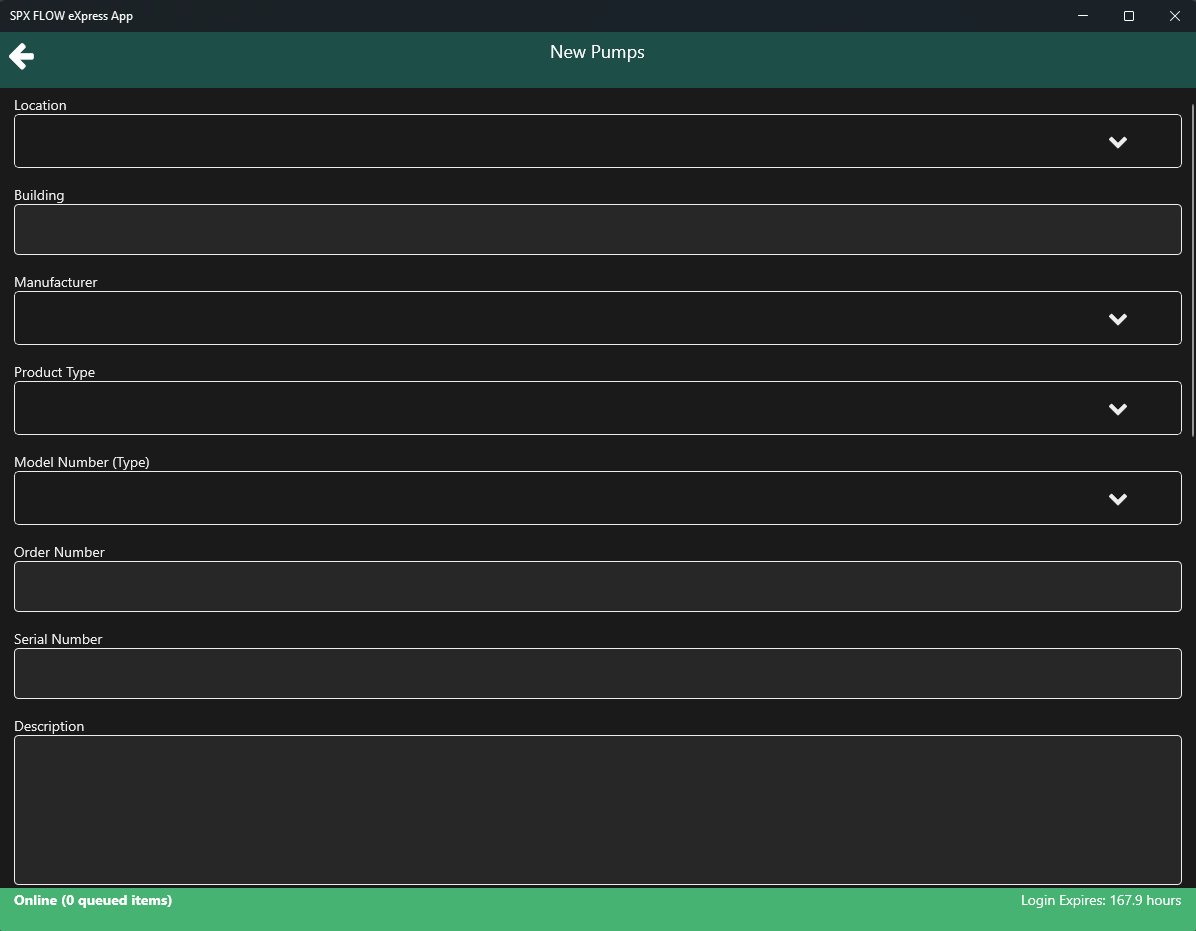Open the Model Number (Type) dropdown chevron

click(x=1117, y=499)
